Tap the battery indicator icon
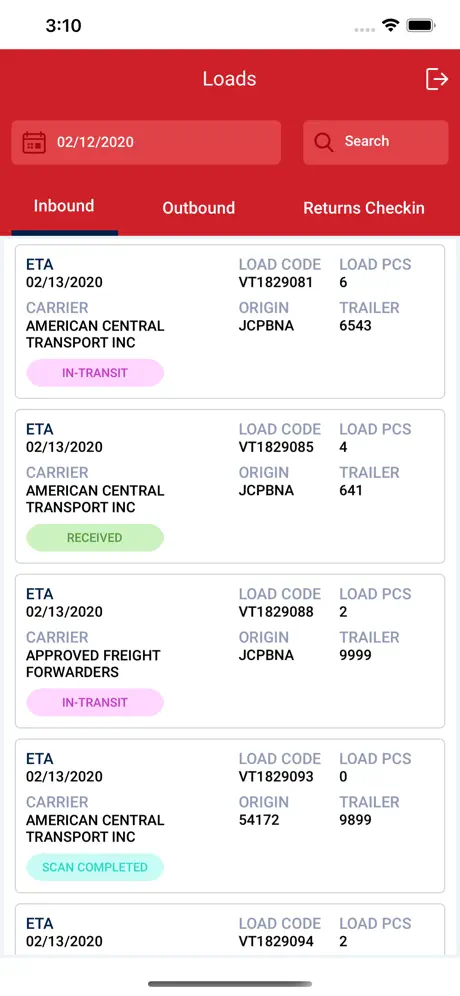Viewport: 460px width, 996px height. tap(421, 25)
